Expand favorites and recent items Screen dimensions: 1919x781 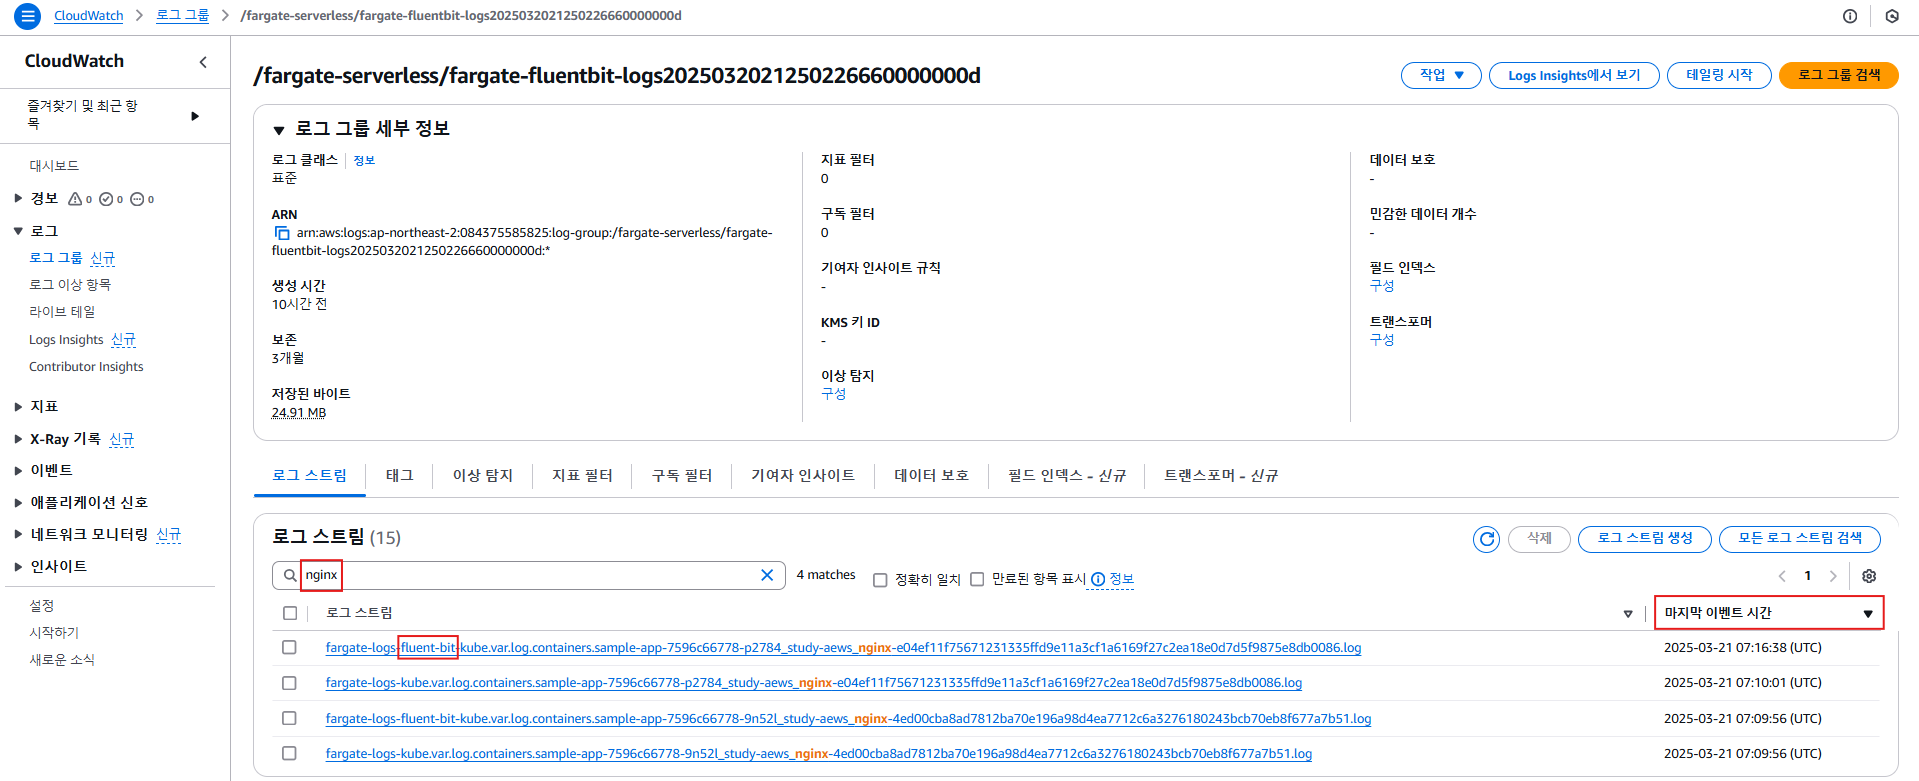[x=195, y=116]
